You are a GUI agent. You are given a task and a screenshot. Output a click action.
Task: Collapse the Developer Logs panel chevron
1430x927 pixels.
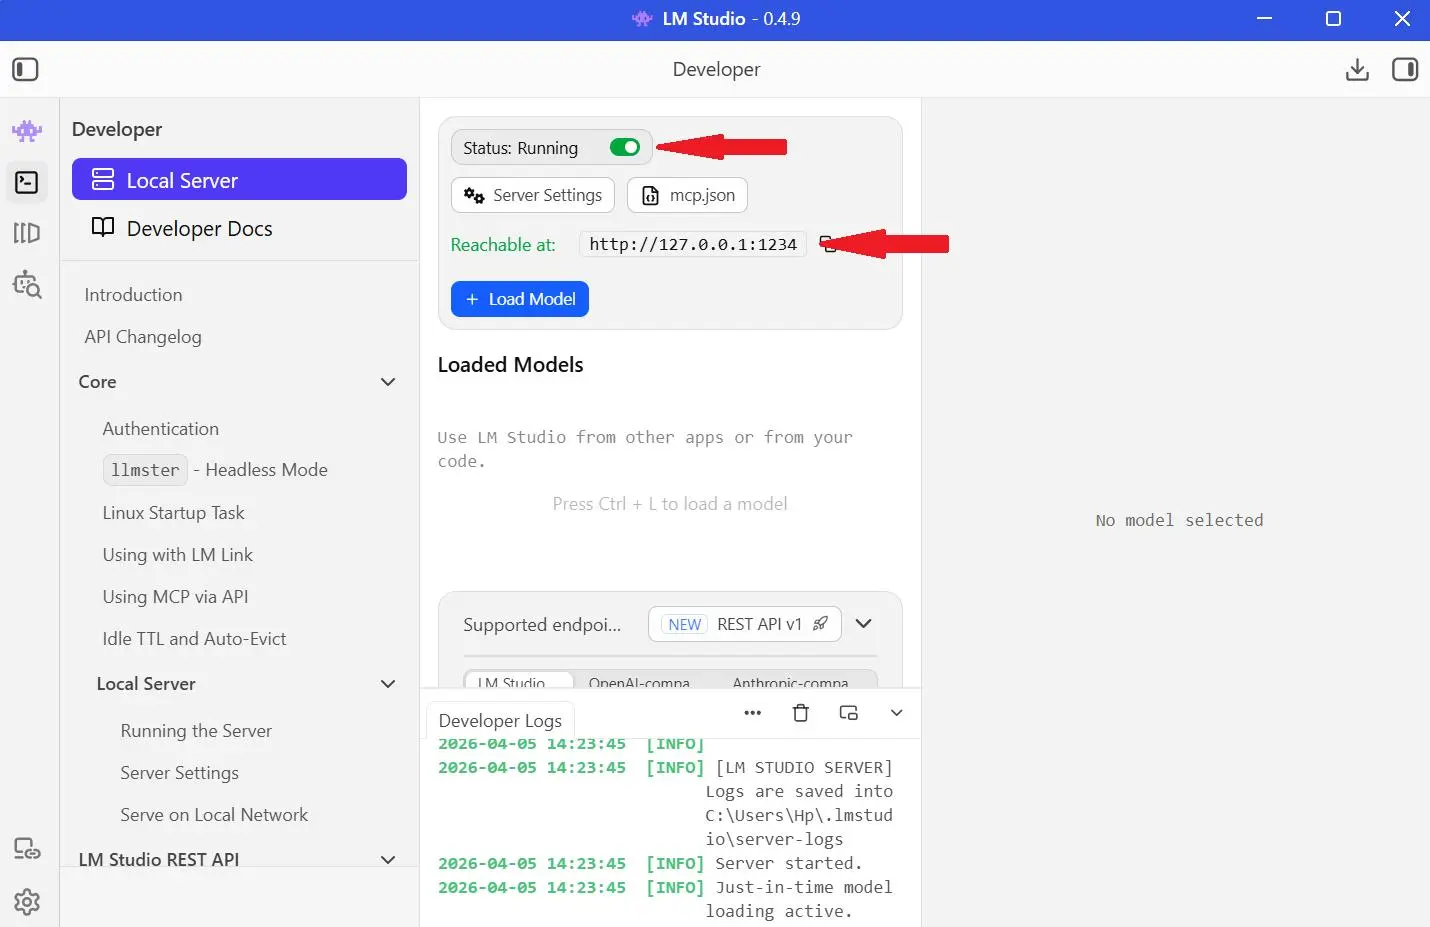coord(897,713)
